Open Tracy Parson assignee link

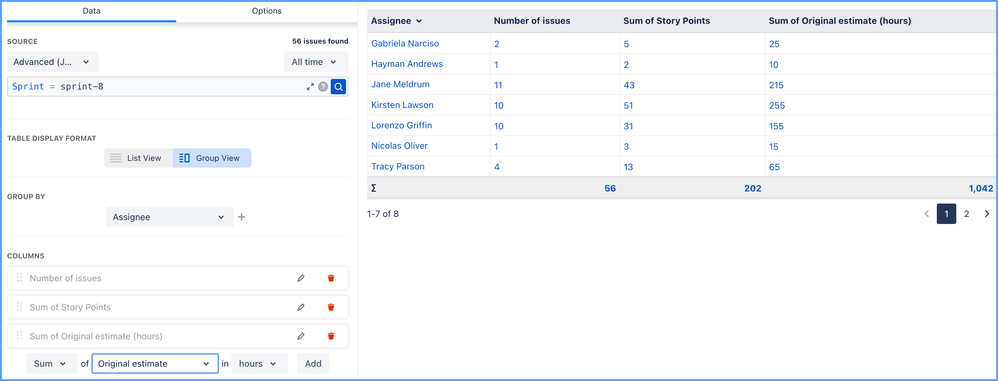[398, 167]
